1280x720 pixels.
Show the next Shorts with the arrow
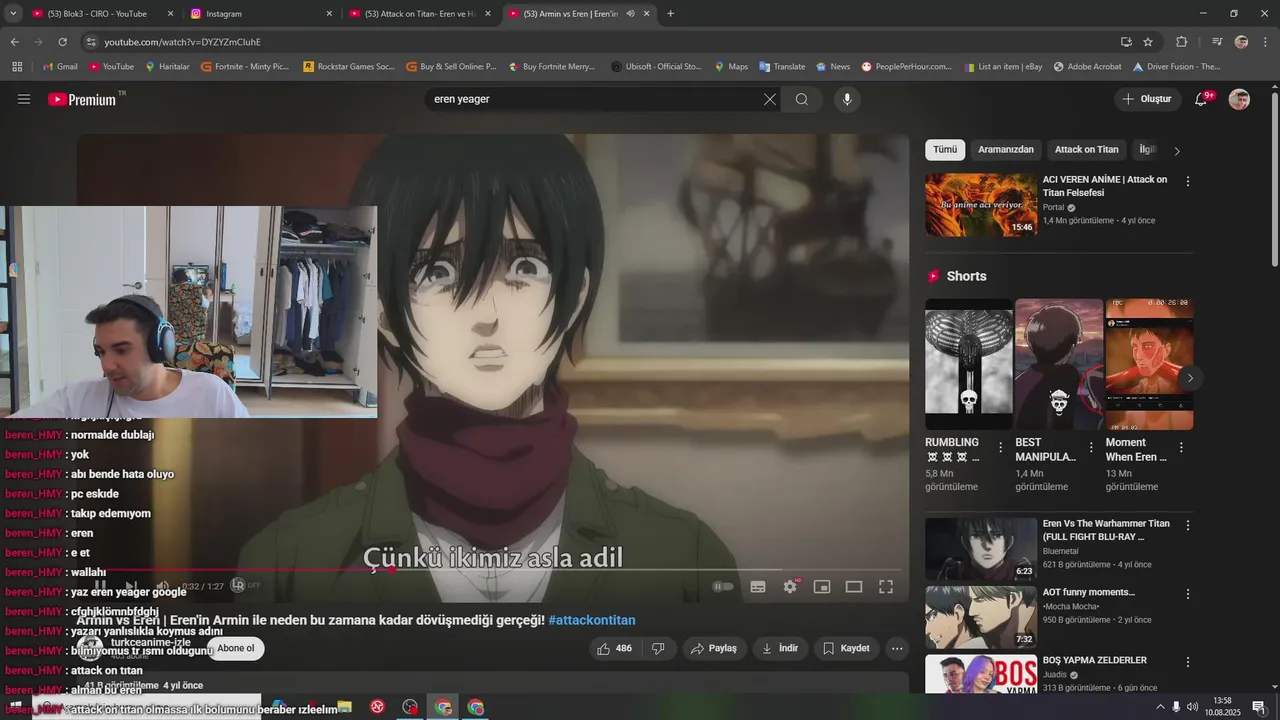pyautogui.click(x=1190, y=378)
